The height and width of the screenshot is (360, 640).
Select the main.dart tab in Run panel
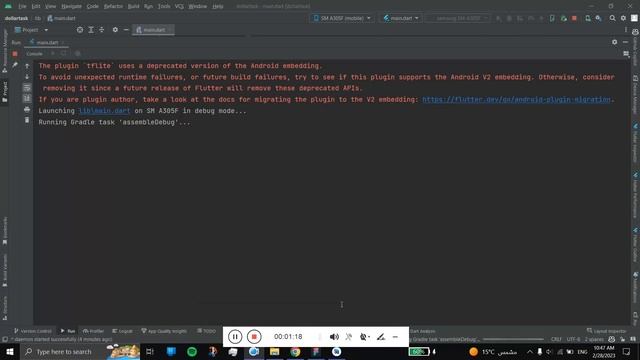[x=47, y=42]
